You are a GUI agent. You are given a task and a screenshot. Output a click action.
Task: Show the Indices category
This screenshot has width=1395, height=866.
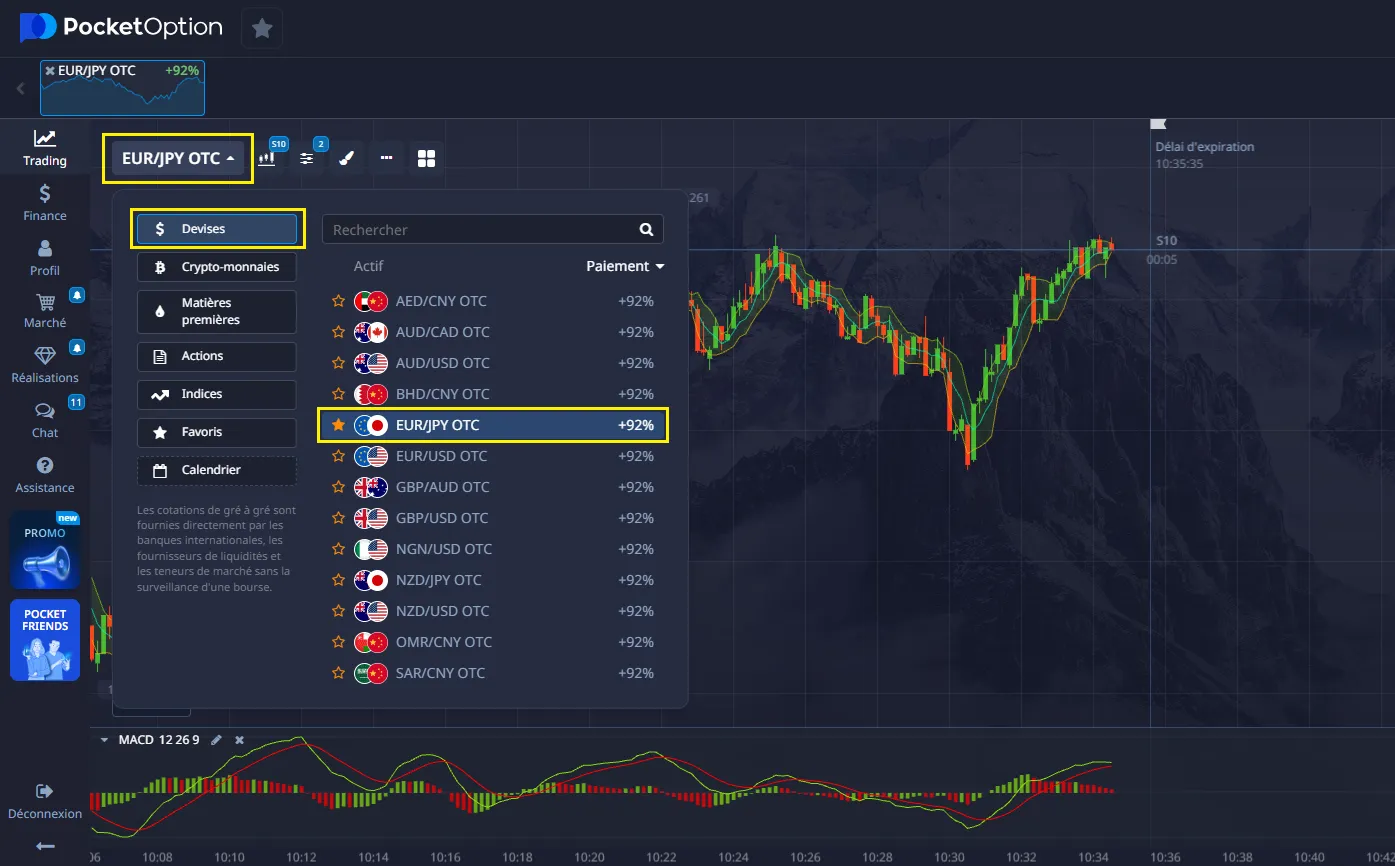coord(217,394)
